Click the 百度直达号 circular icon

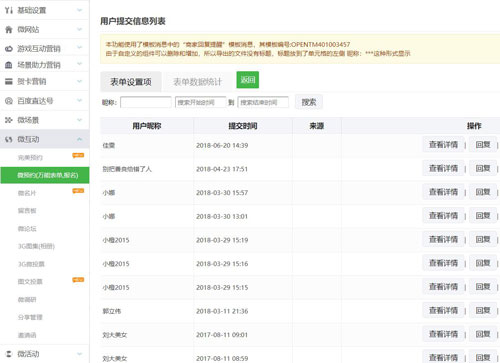(x=9, y=101)
